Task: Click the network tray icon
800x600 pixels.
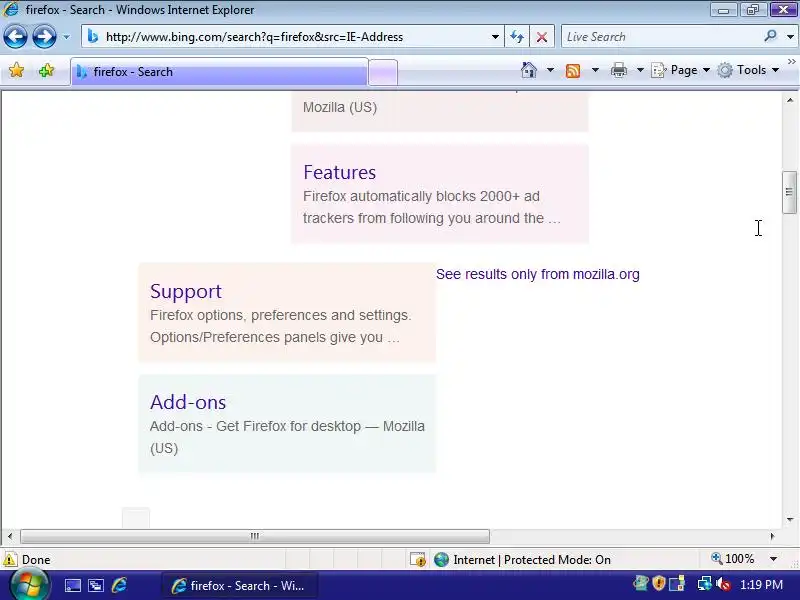Action: pos(705,583)
